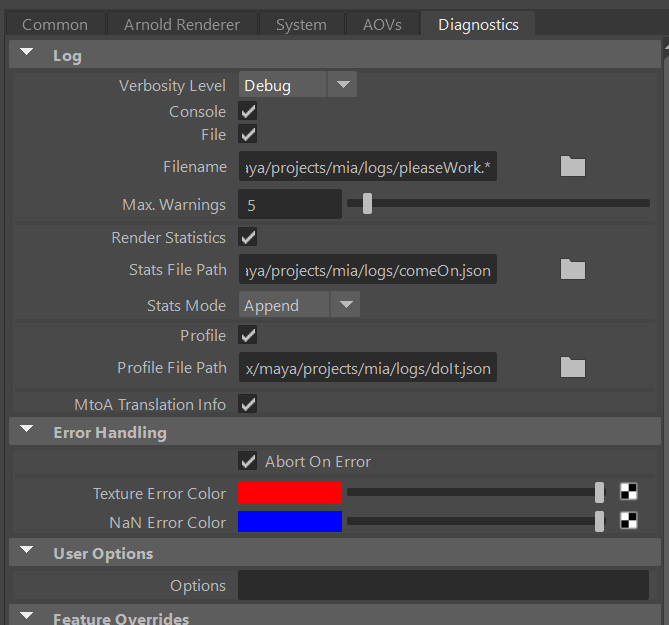669x625 pixels.
Task: Click Texture Error Color map checker icon
Action: pyautogui.click(x=628, y=491)
